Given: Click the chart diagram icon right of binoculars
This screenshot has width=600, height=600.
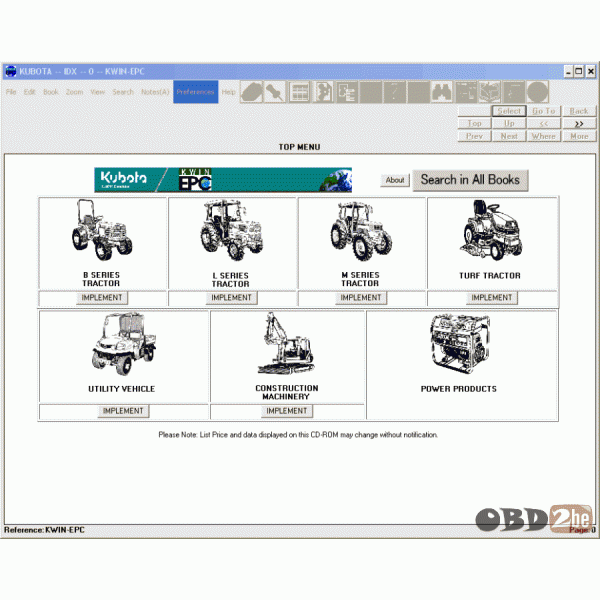Looking at the screenshot, I should tap(466, 92).
